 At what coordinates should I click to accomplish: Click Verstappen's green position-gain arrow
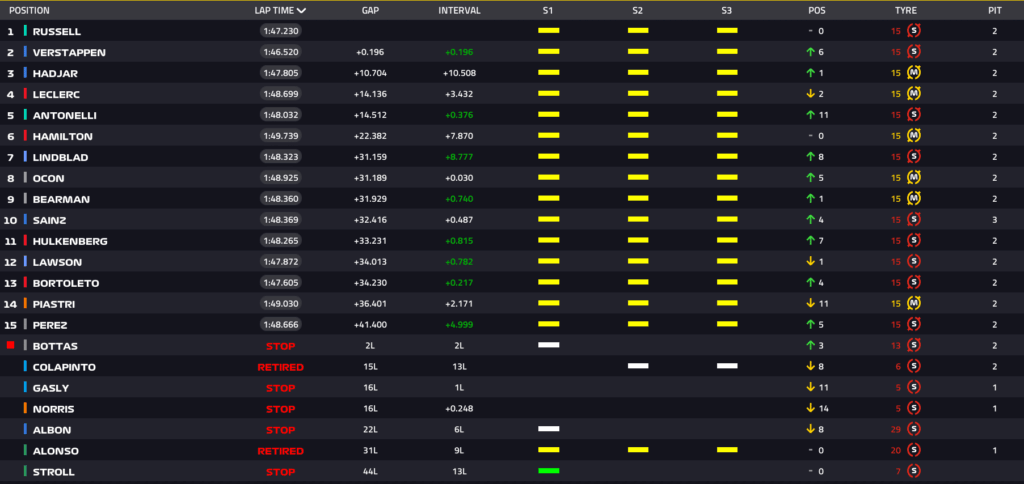tap(810, 52)
